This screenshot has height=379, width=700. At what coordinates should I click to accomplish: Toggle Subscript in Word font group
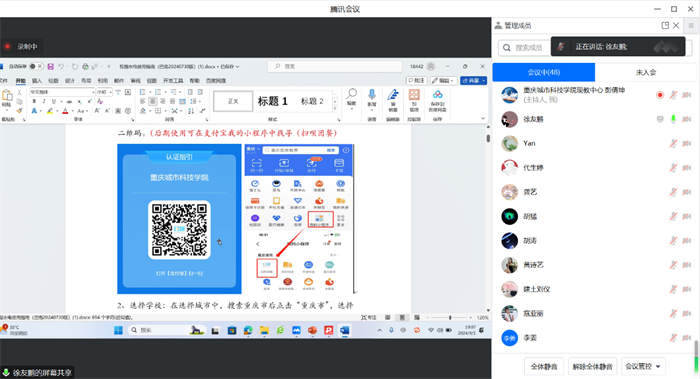click(x=79, y=101)
